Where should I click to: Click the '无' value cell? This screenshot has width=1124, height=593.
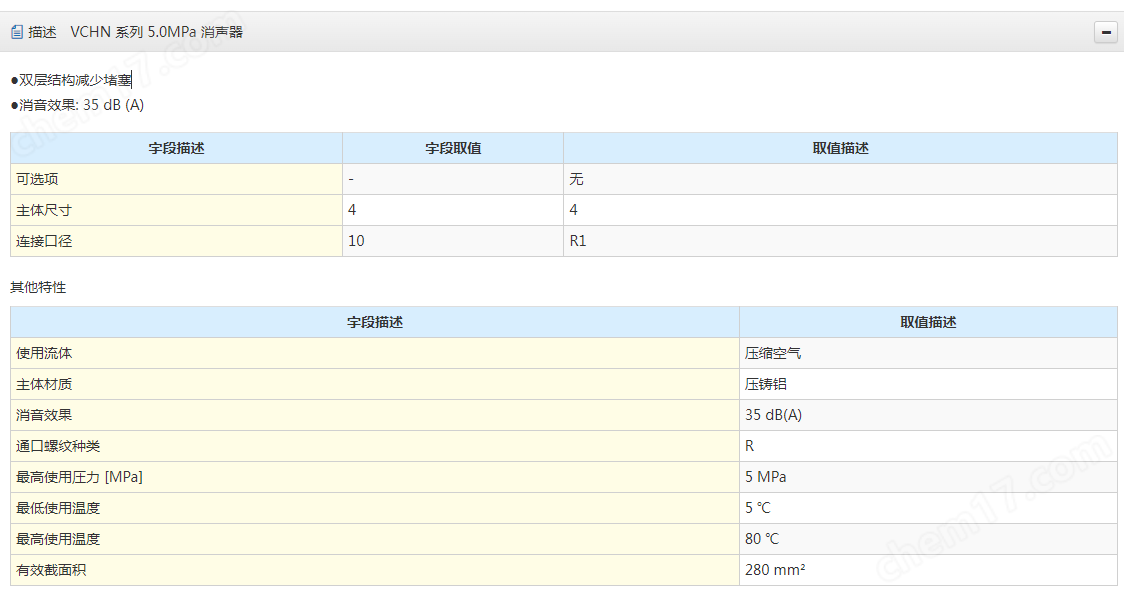click(x=840, y=179)
